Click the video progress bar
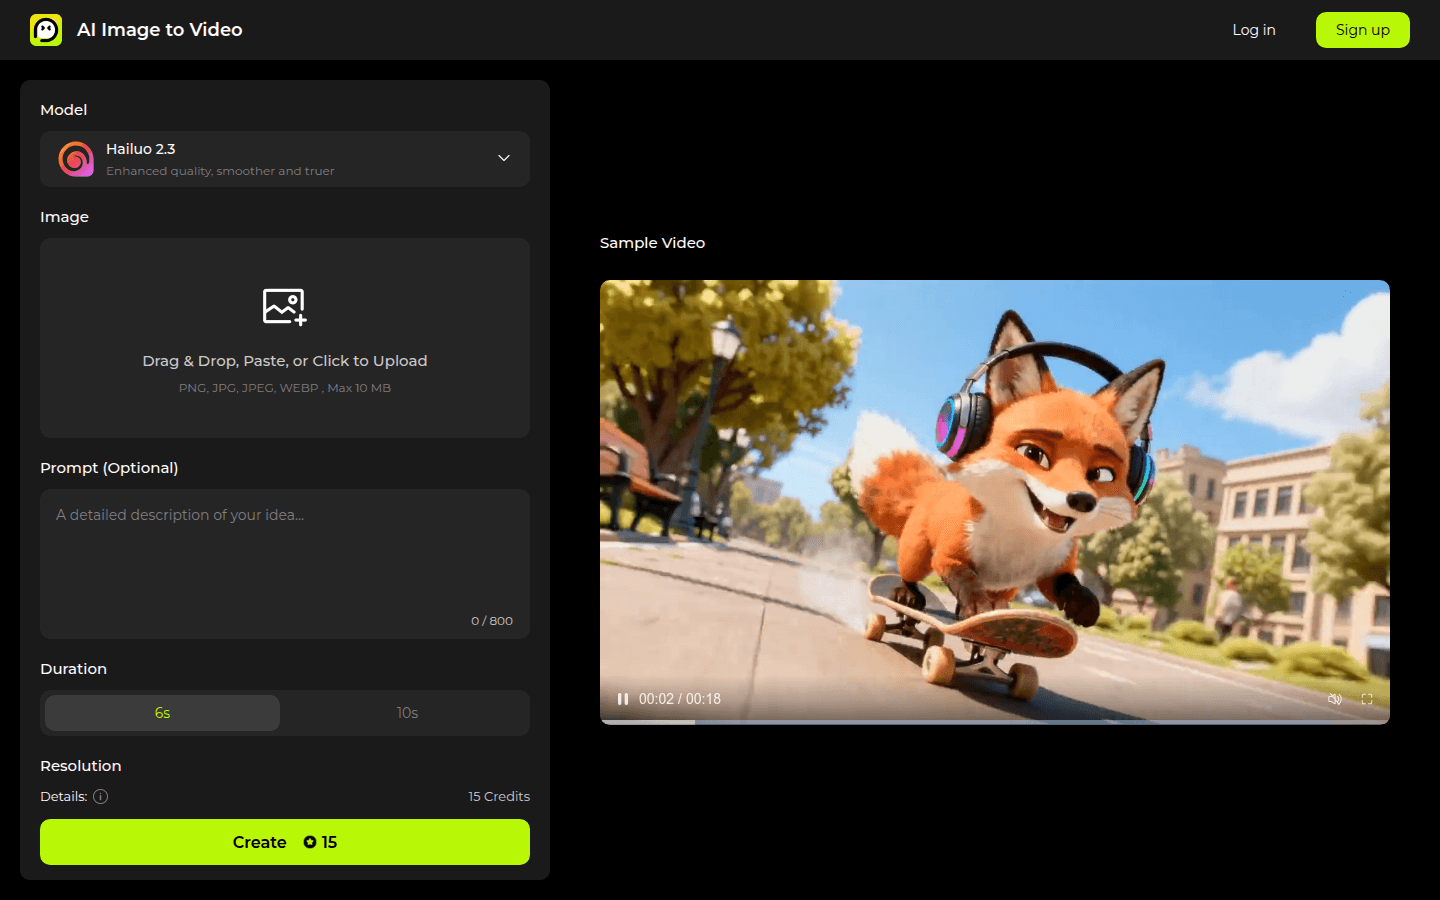The image size is (1440, 900). coord(994,721)
